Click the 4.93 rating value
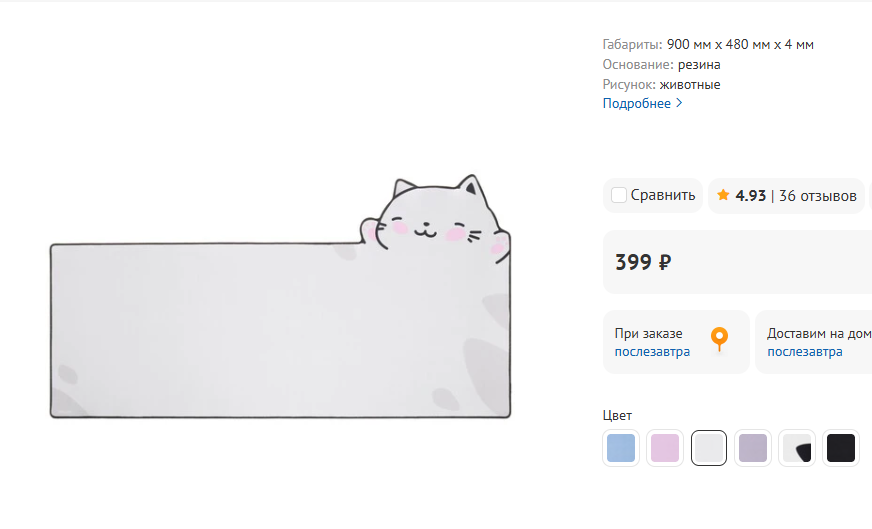This screenshot has width=872, height=529. coord(750,195)
